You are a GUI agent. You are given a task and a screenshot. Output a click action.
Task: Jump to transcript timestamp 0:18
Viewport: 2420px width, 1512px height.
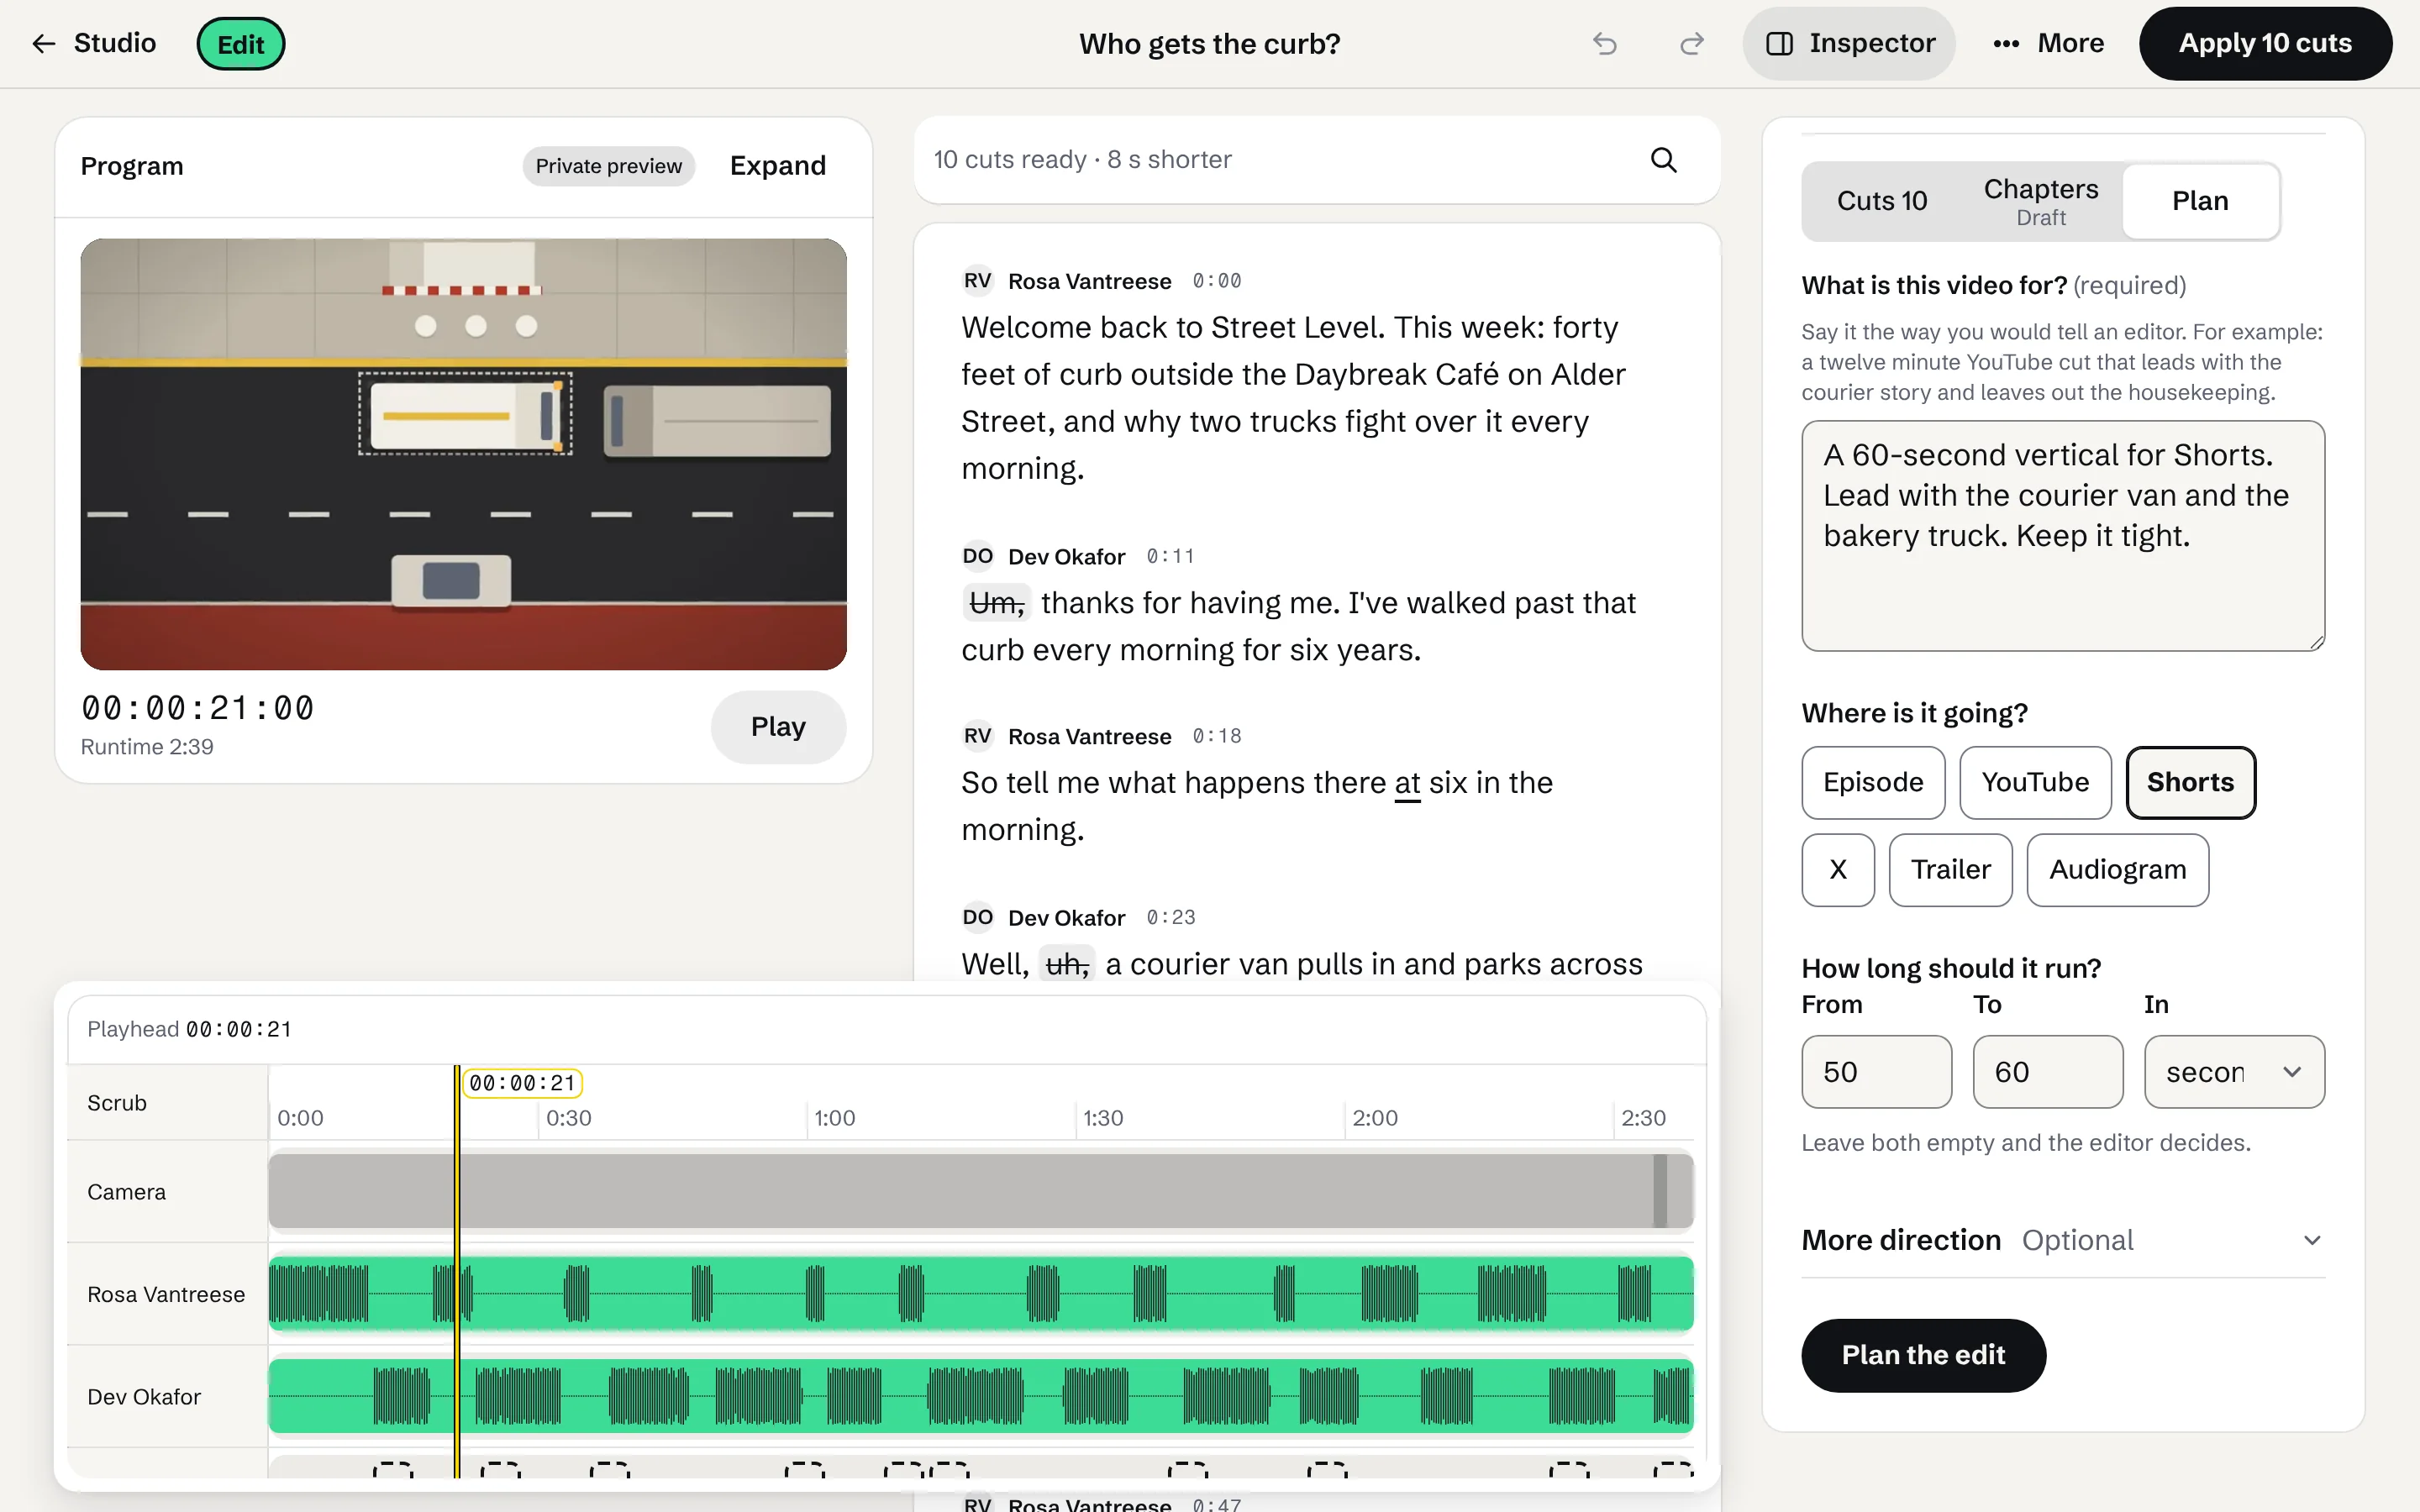pyautogui.click(x=1217, y=737)
